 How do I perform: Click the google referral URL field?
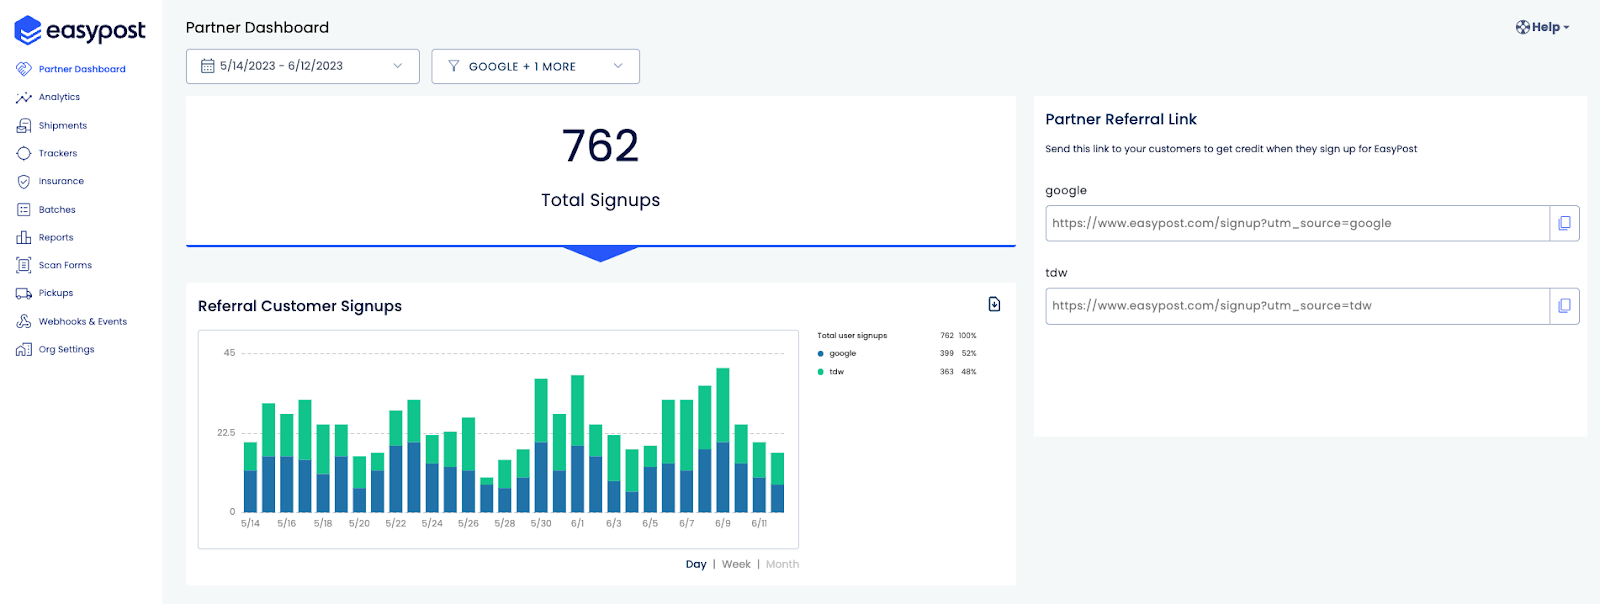point(1297,223)
